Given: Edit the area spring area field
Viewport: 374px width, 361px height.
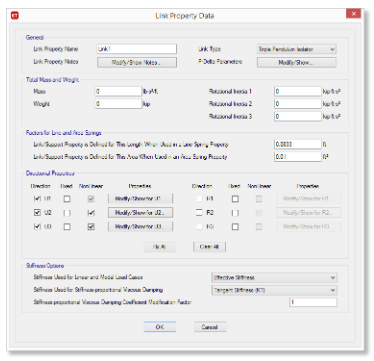Looking at the screenshot, I should (298, 157).
